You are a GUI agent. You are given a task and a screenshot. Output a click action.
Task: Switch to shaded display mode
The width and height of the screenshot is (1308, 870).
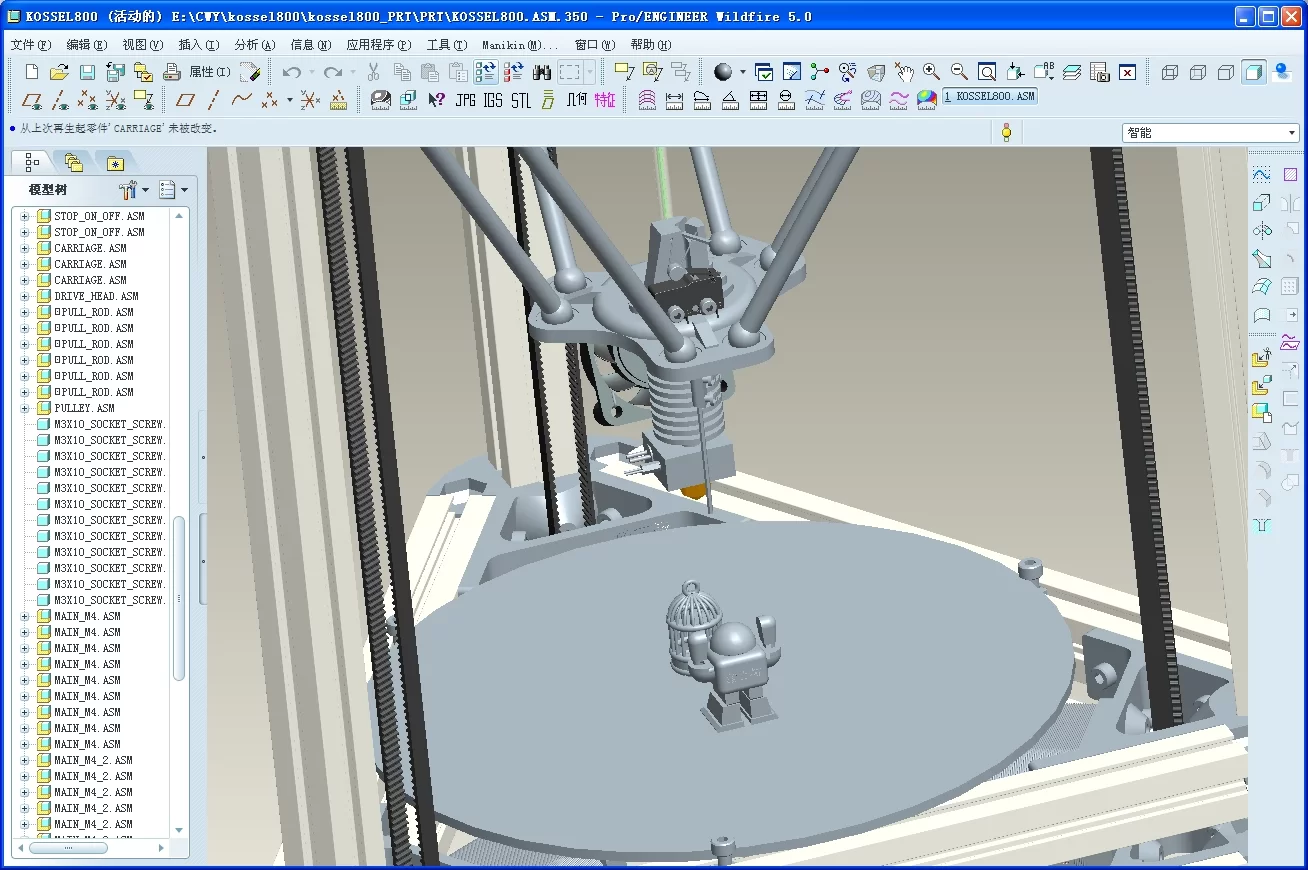(x=1254, y=72)
